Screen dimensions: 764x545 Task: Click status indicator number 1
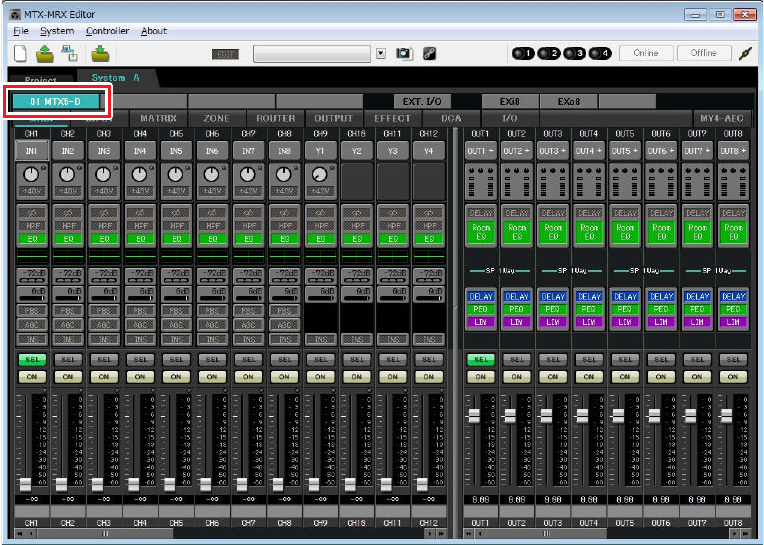[523, 53]
